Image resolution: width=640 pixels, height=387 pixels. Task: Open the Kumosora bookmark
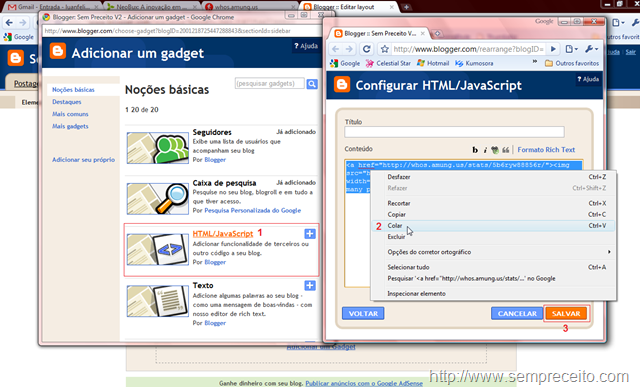point(474,63)
